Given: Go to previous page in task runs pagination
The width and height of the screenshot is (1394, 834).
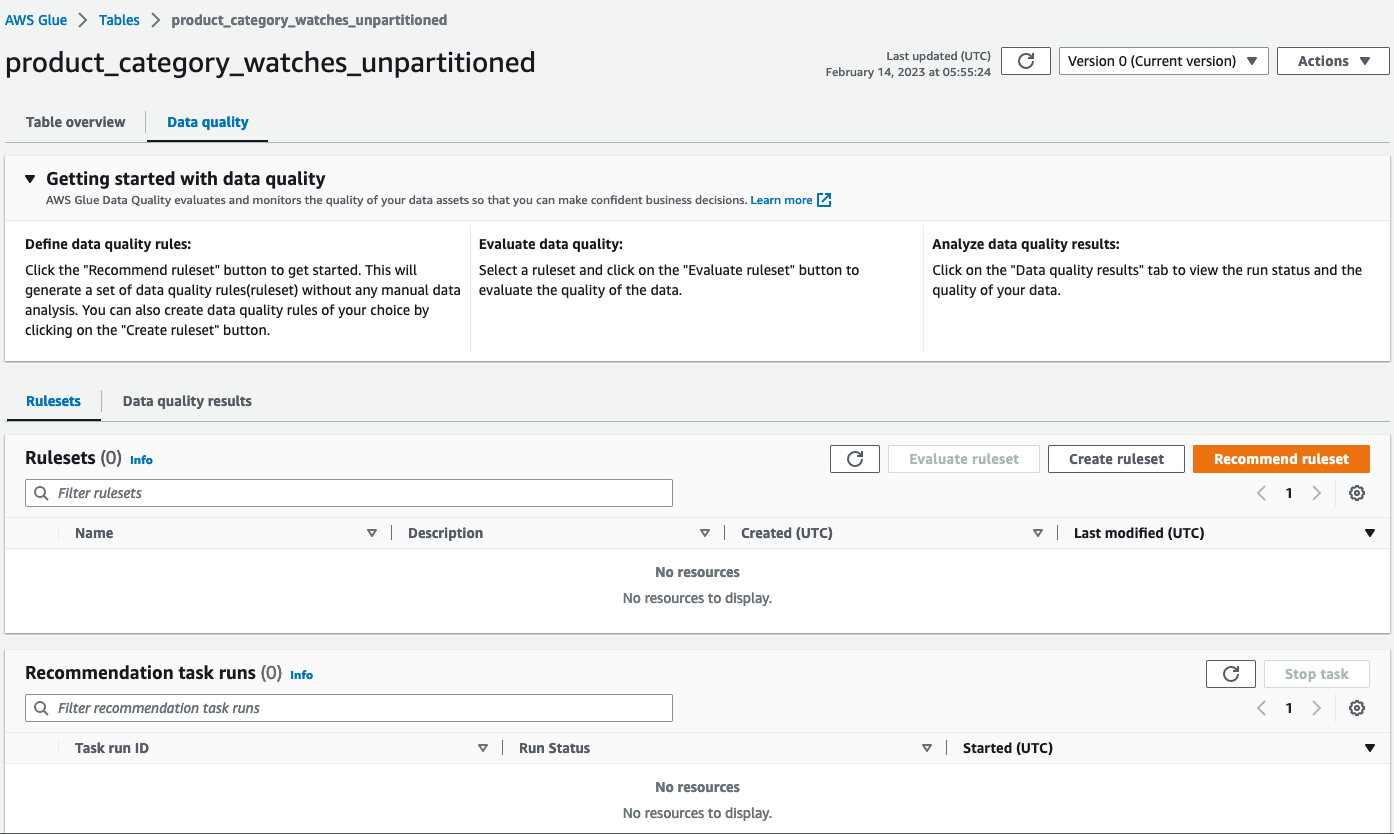Looking at the screenshot, I should click(x=1261, y=708).
